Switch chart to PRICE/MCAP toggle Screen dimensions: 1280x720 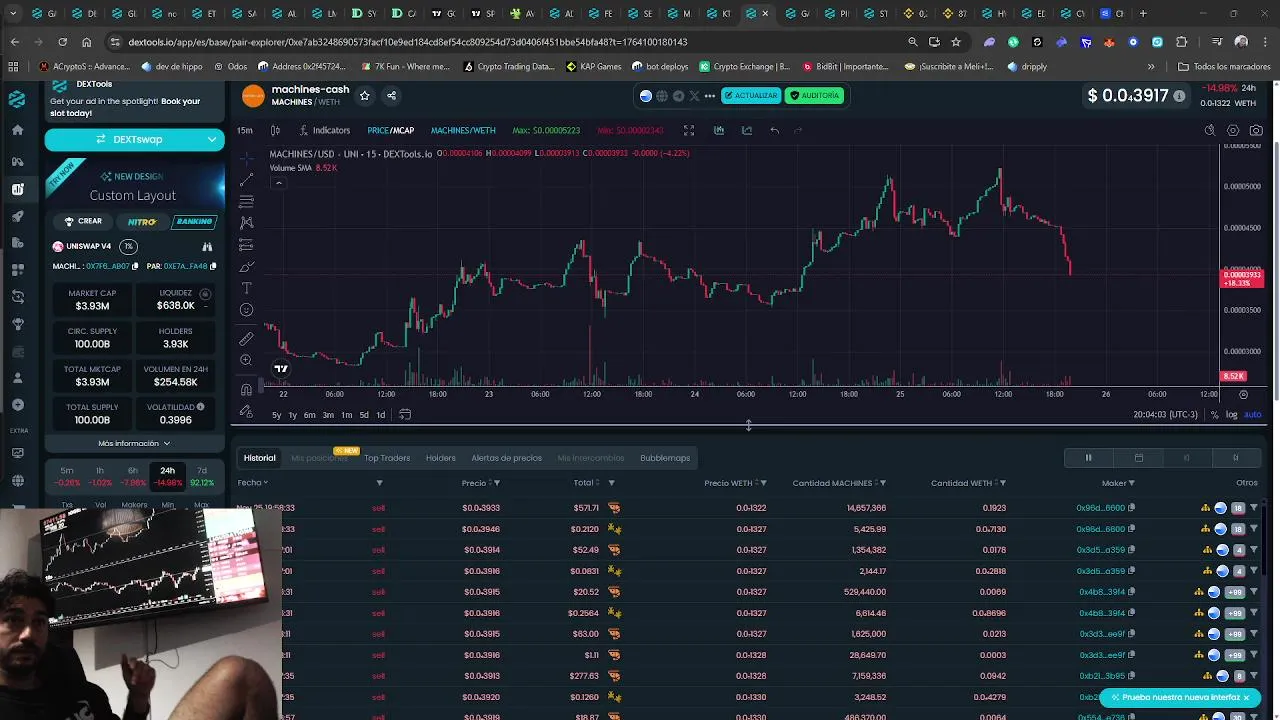point(390,130)
